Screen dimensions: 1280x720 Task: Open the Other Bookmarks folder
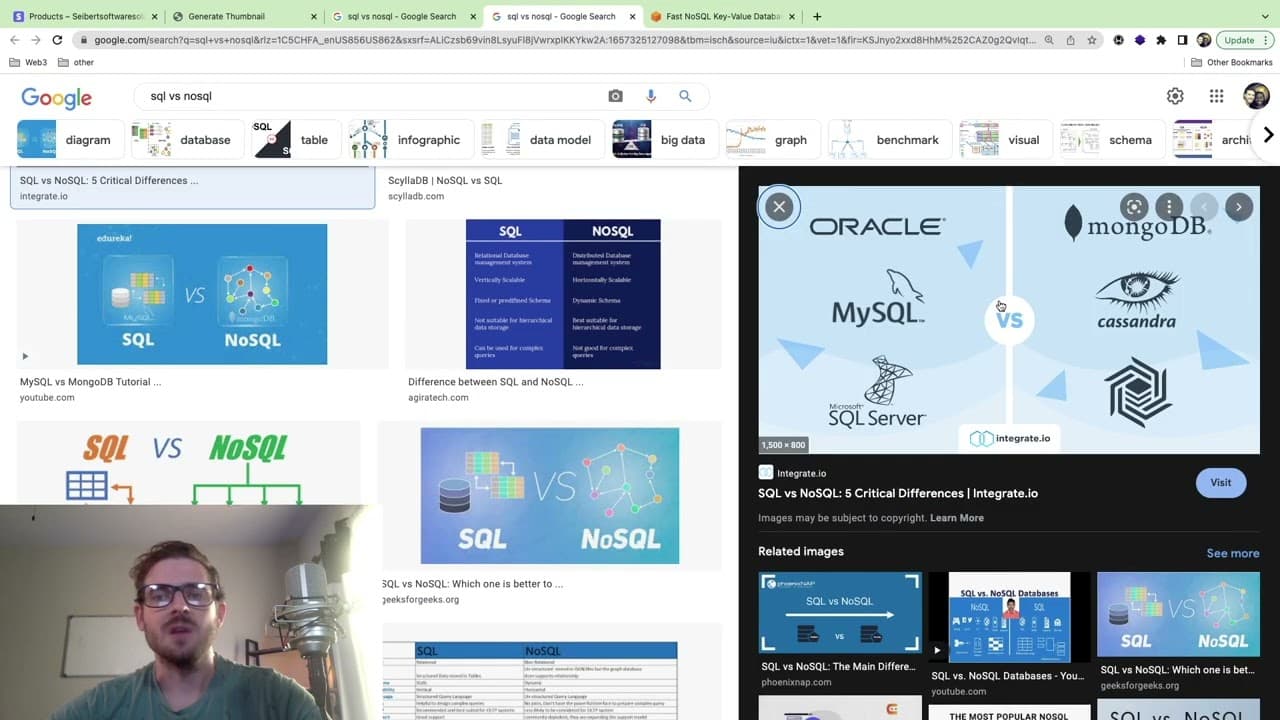tap(1232, 62)
